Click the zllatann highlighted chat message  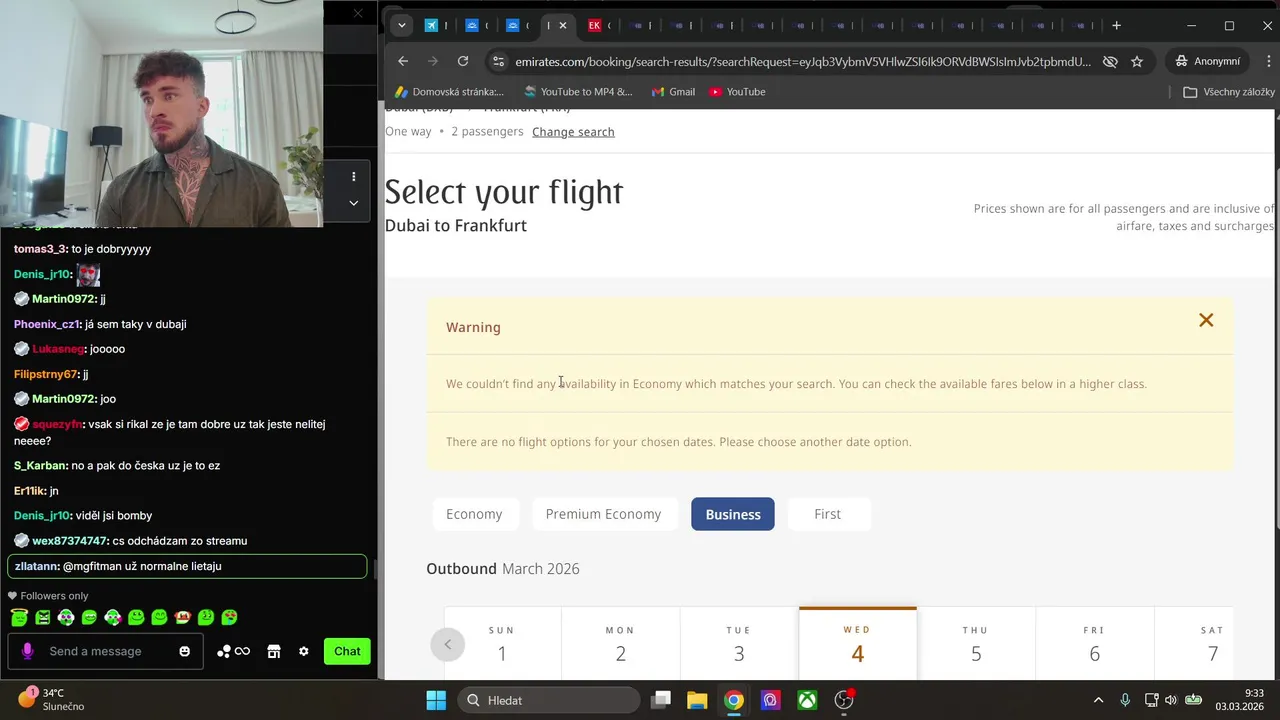187,566
